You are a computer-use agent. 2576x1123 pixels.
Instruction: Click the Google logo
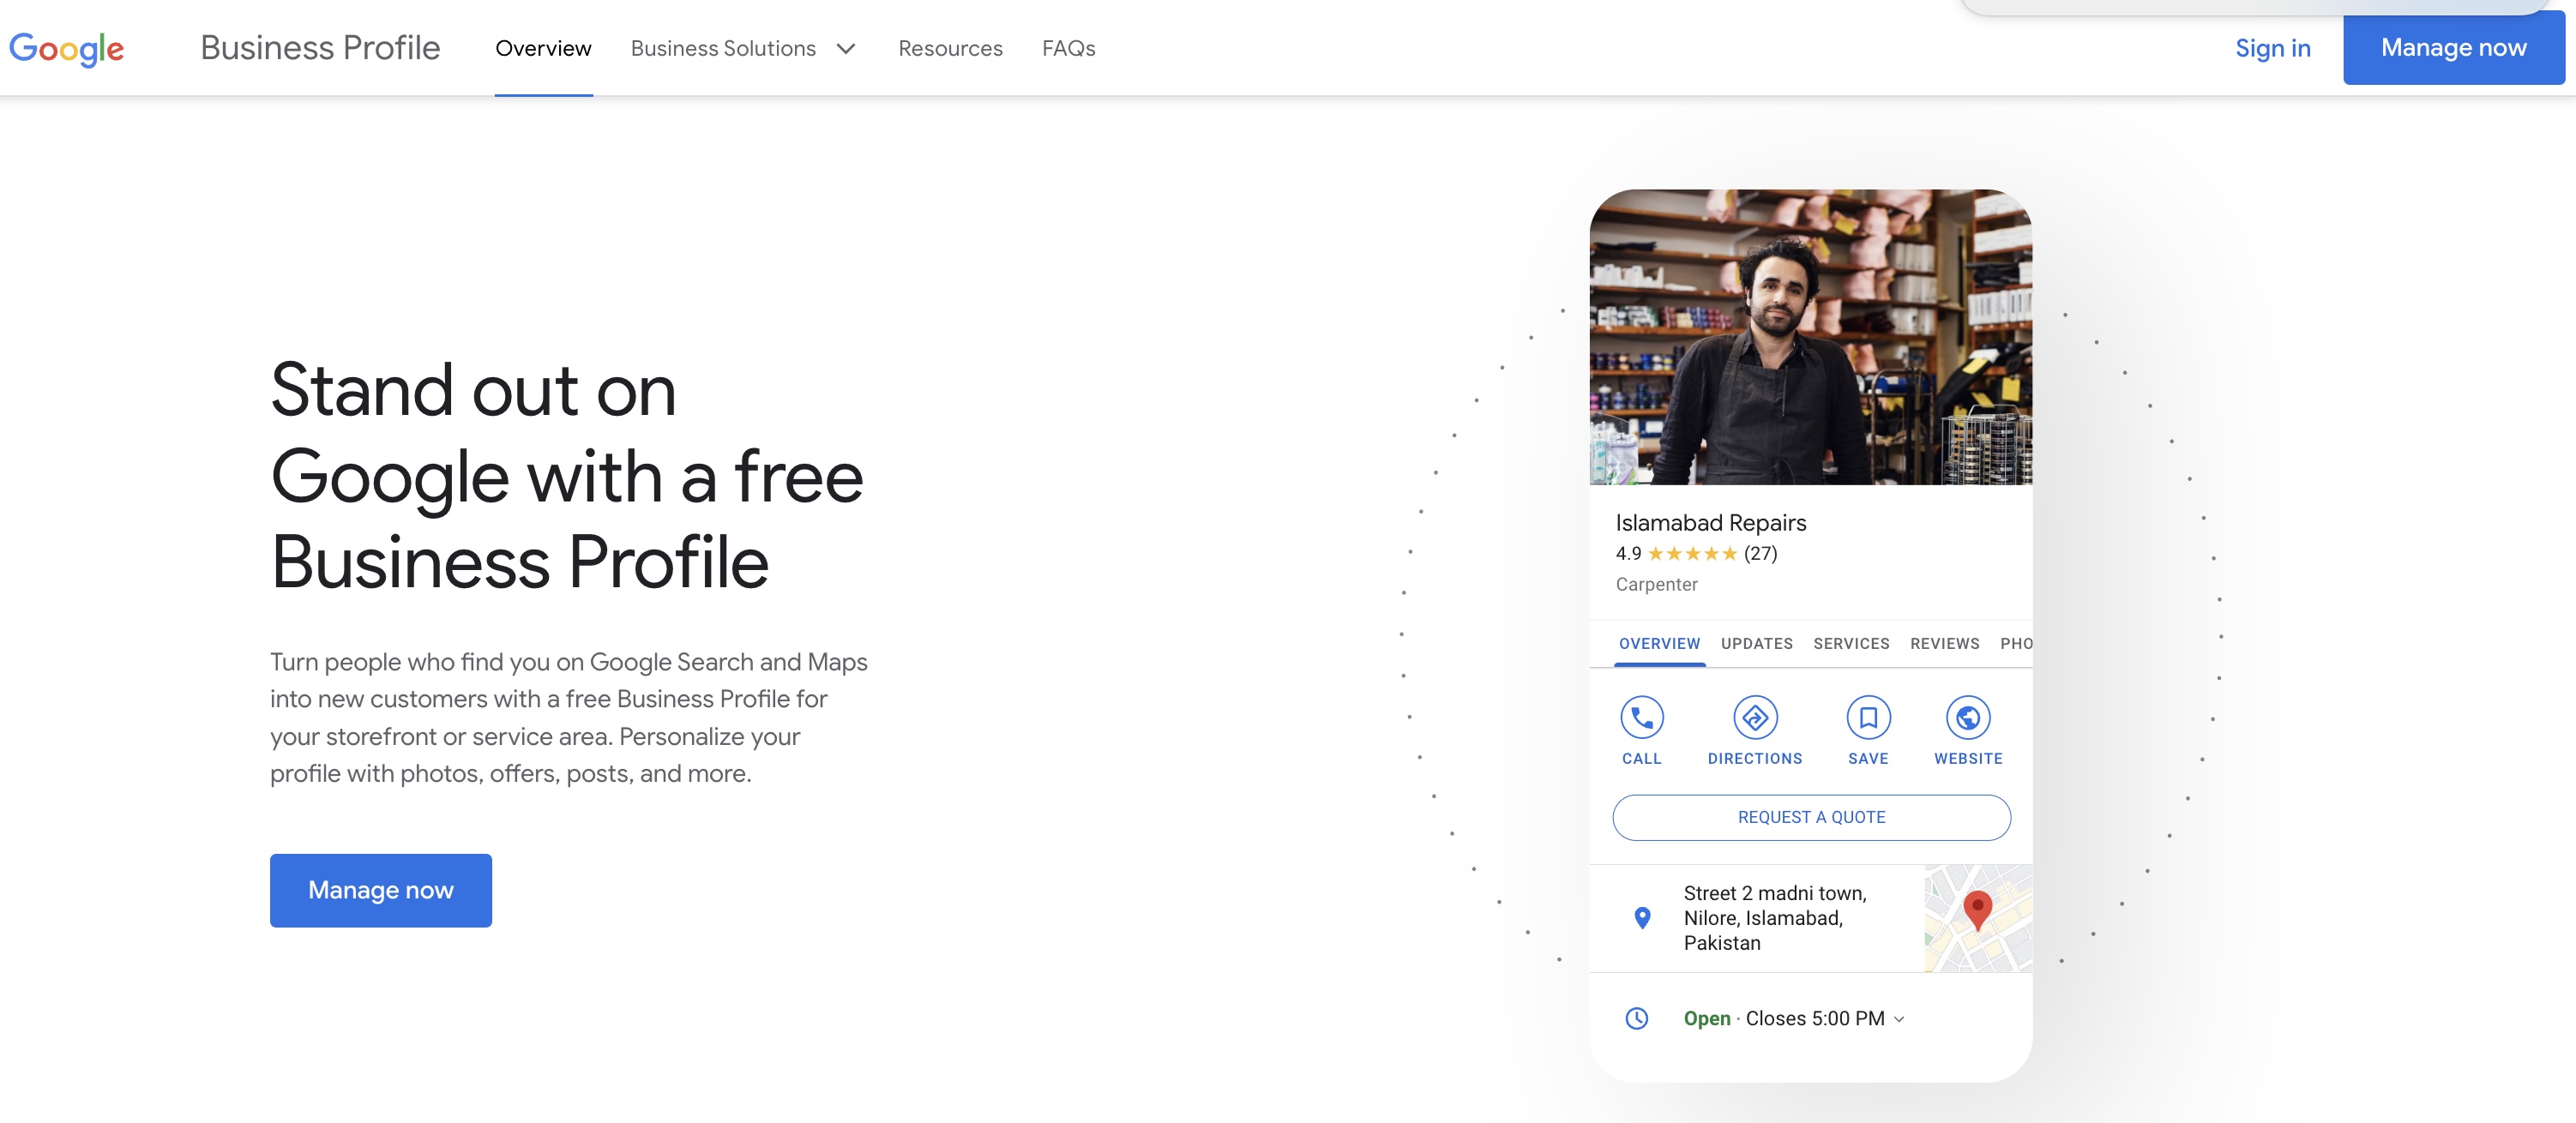coord(66,48)
